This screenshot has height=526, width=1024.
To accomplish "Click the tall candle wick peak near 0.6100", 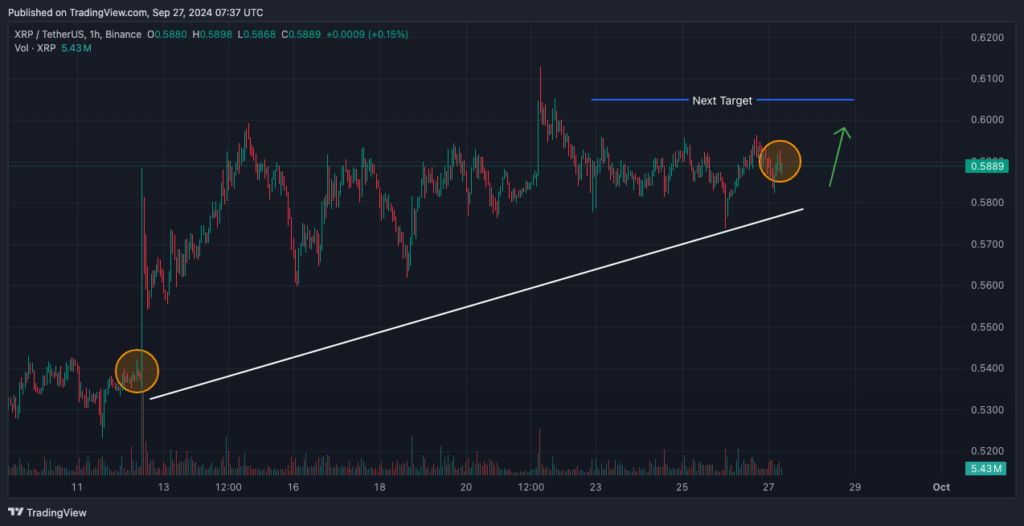I will coord(540,70).
